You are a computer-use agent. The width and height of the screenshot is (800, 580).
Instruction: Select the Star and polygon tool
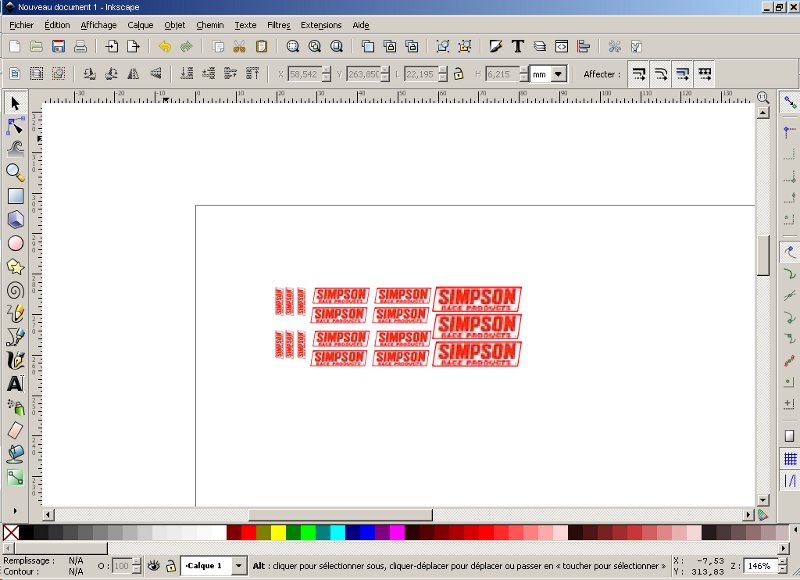point(15,267)
